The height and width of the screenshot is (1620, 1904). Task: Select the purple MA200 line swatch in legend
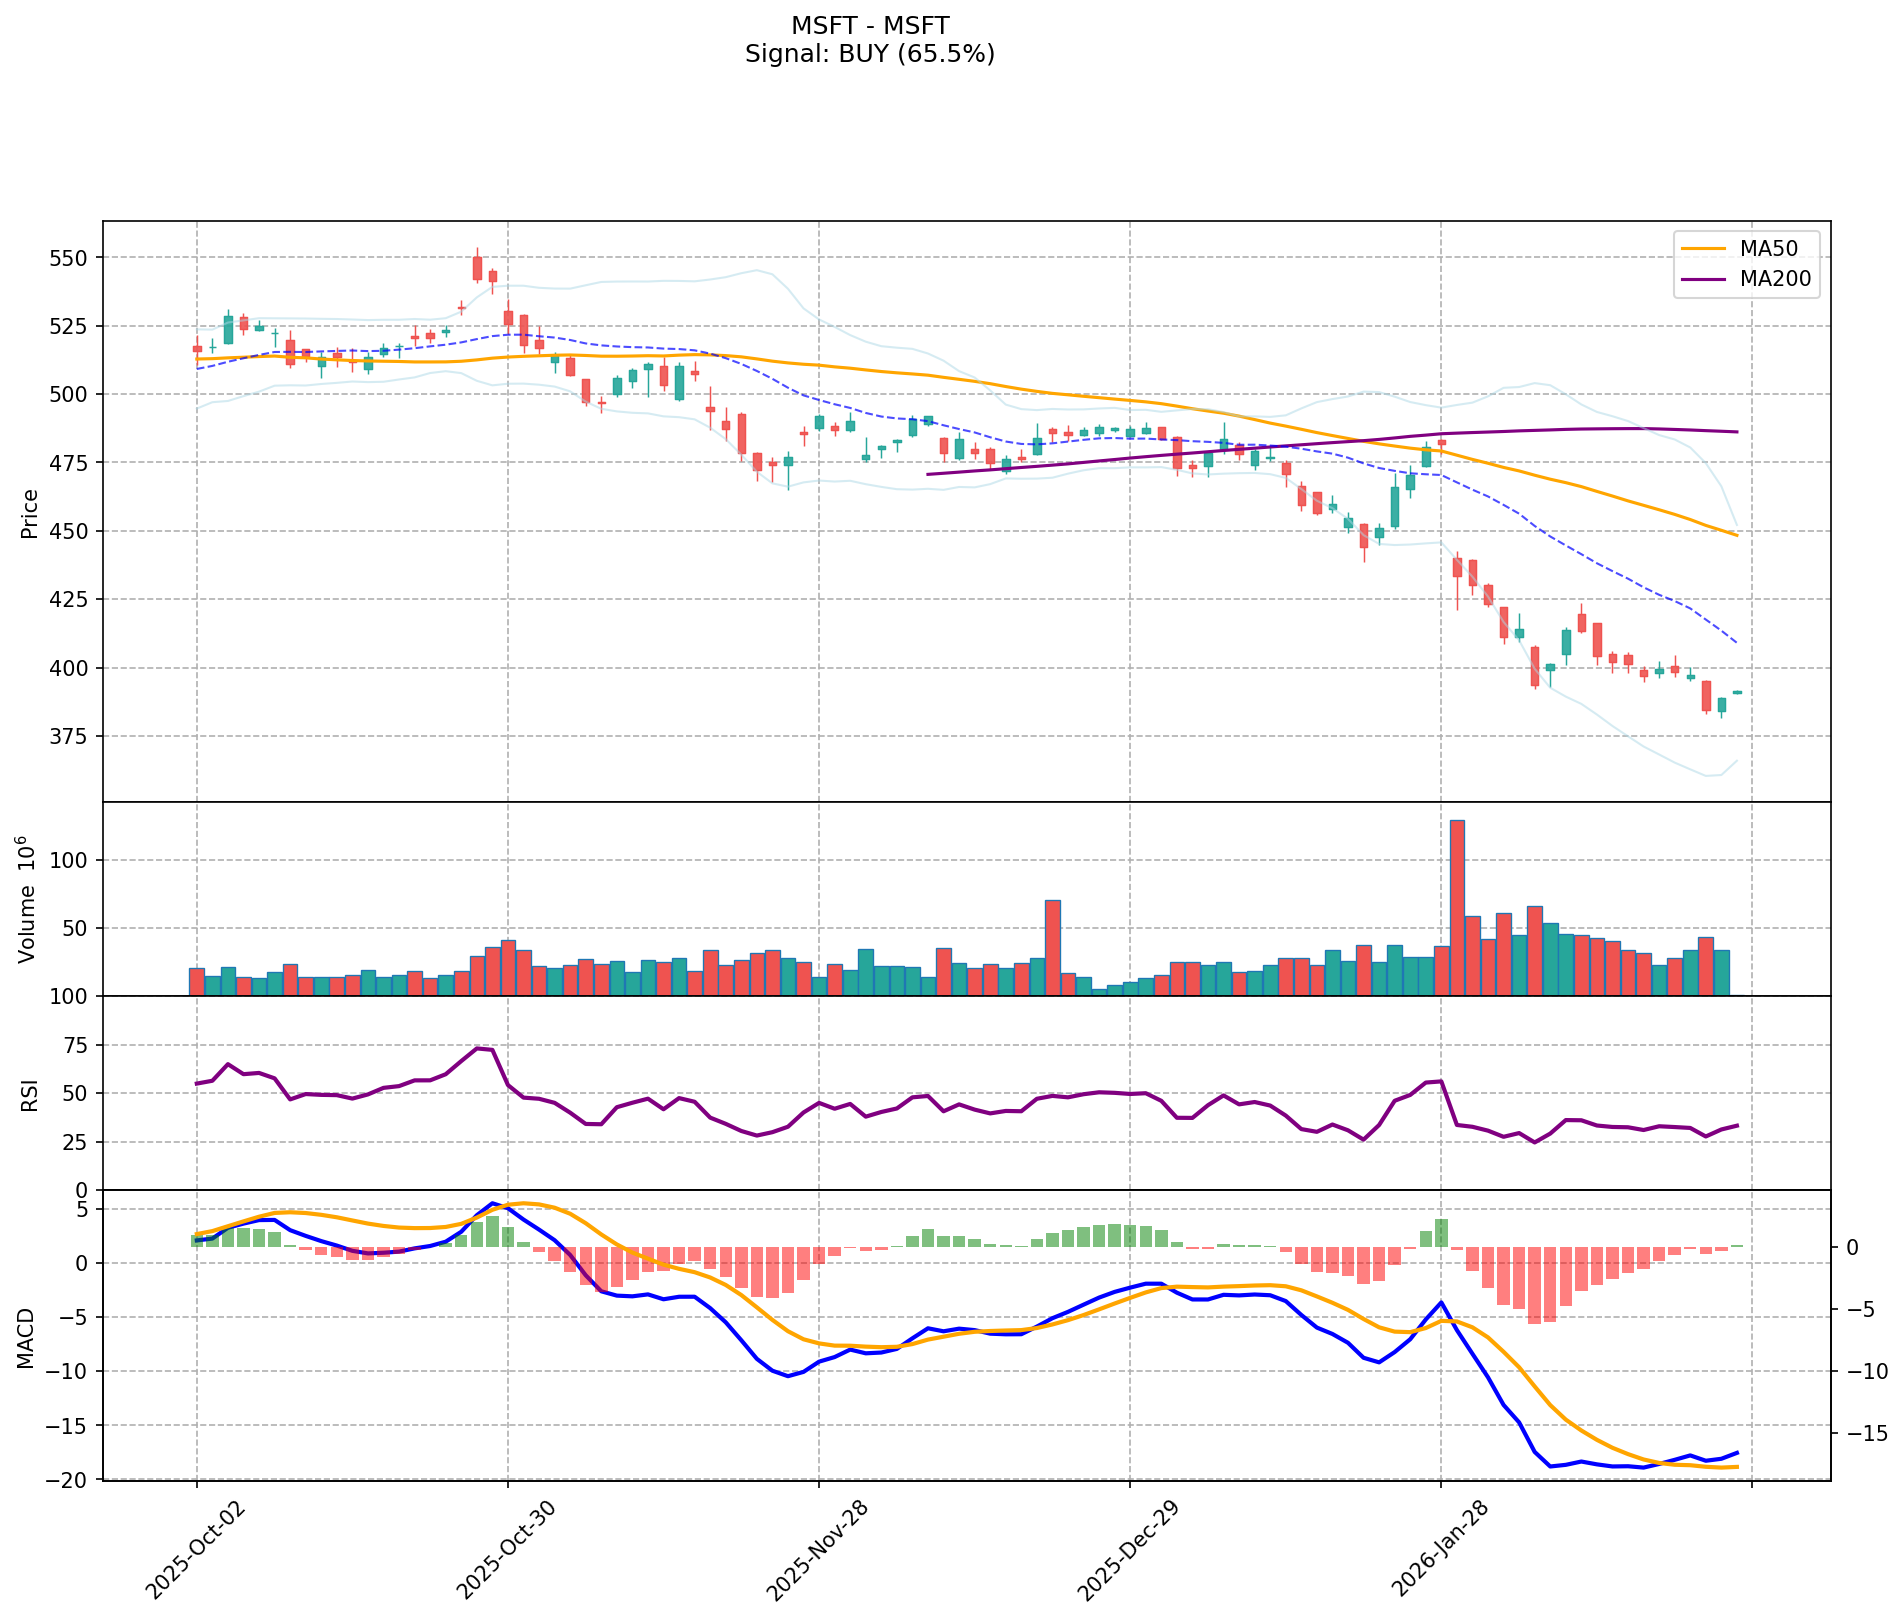(x=1703, y=279)
